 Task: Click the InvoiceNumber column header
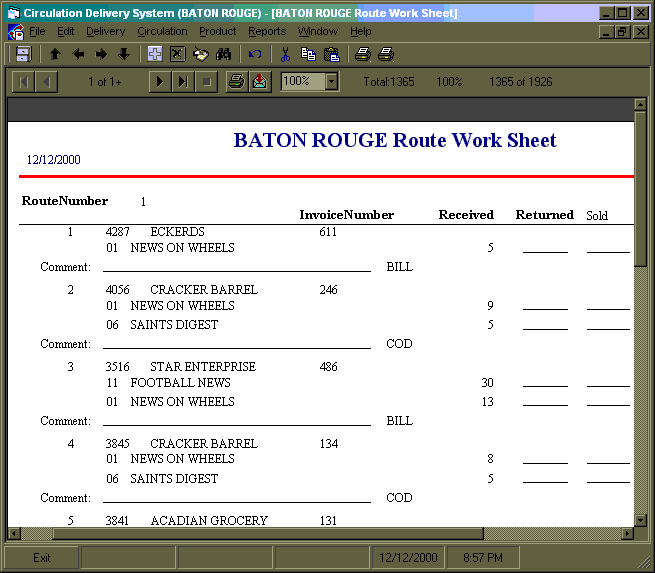(x=347, y=215)
